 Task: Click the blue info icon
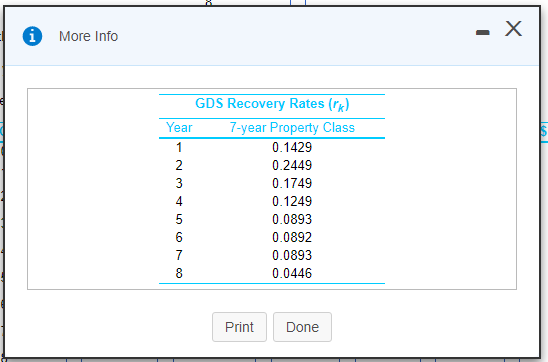[x=33, y=36]
